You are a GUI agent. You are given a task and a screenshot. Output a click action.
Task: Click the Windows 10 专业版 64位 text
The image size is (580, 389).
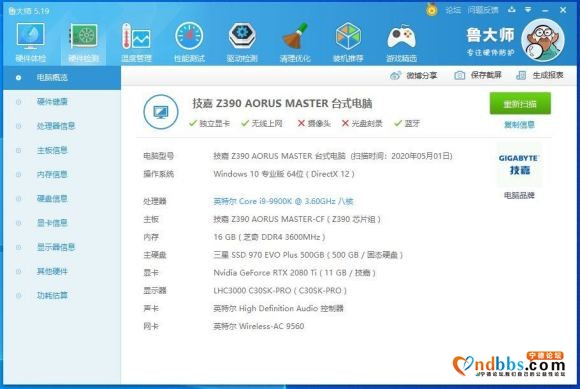[x=284, y=174]
